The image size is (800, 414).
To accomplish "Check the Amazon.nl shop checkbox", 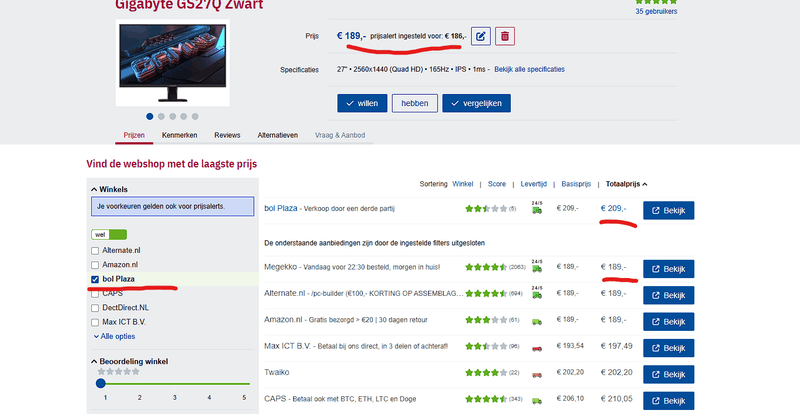I will (95, 265).
